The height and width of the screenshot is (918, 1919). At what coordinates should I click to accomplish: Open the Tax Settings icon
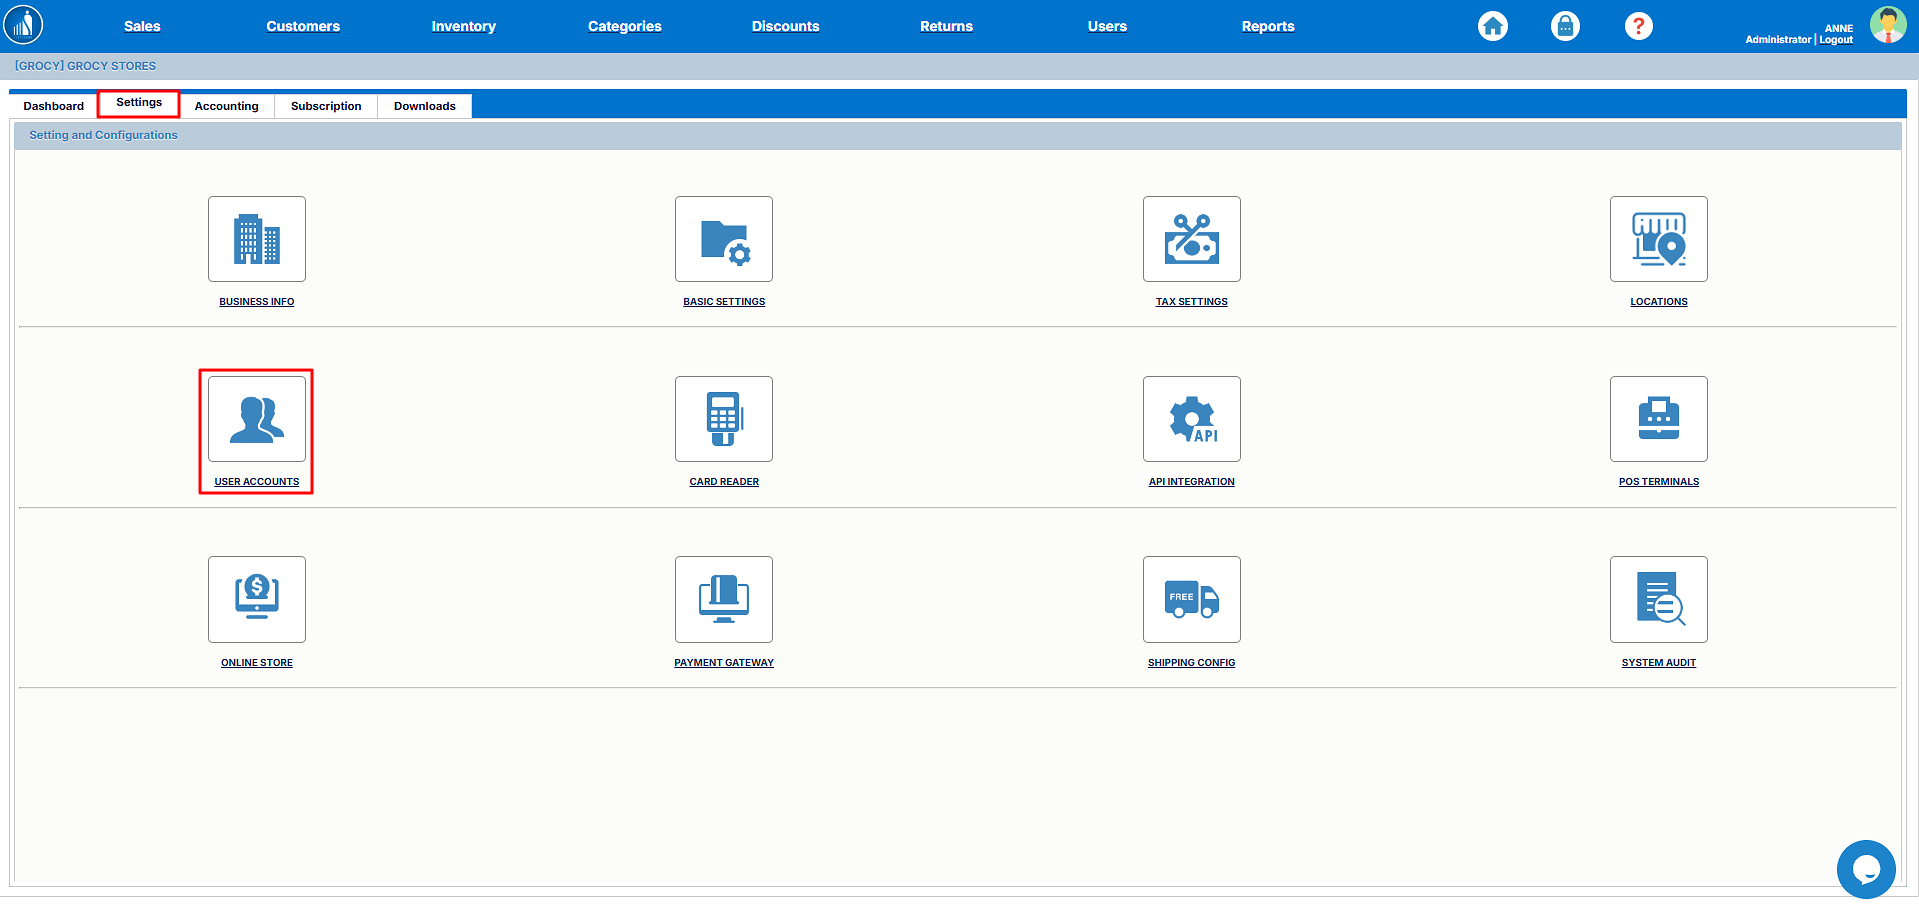[1191, 239]
